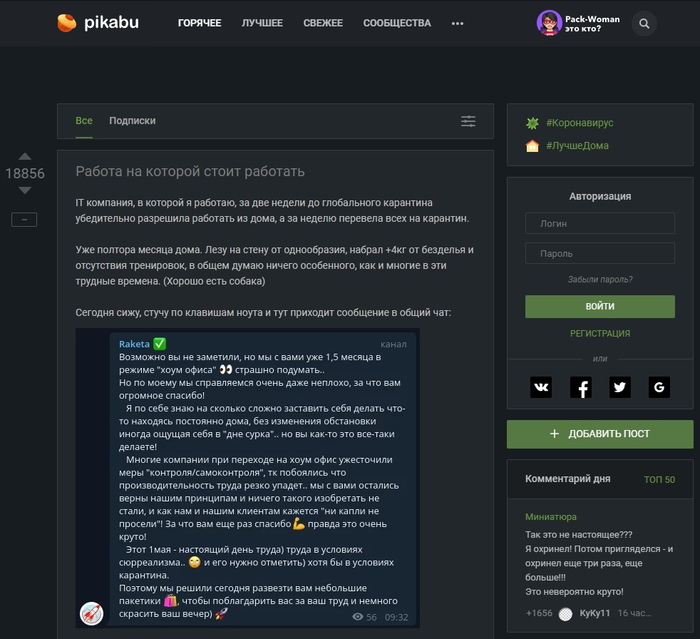Click the Pikabu logo icon

pos(67,23)
